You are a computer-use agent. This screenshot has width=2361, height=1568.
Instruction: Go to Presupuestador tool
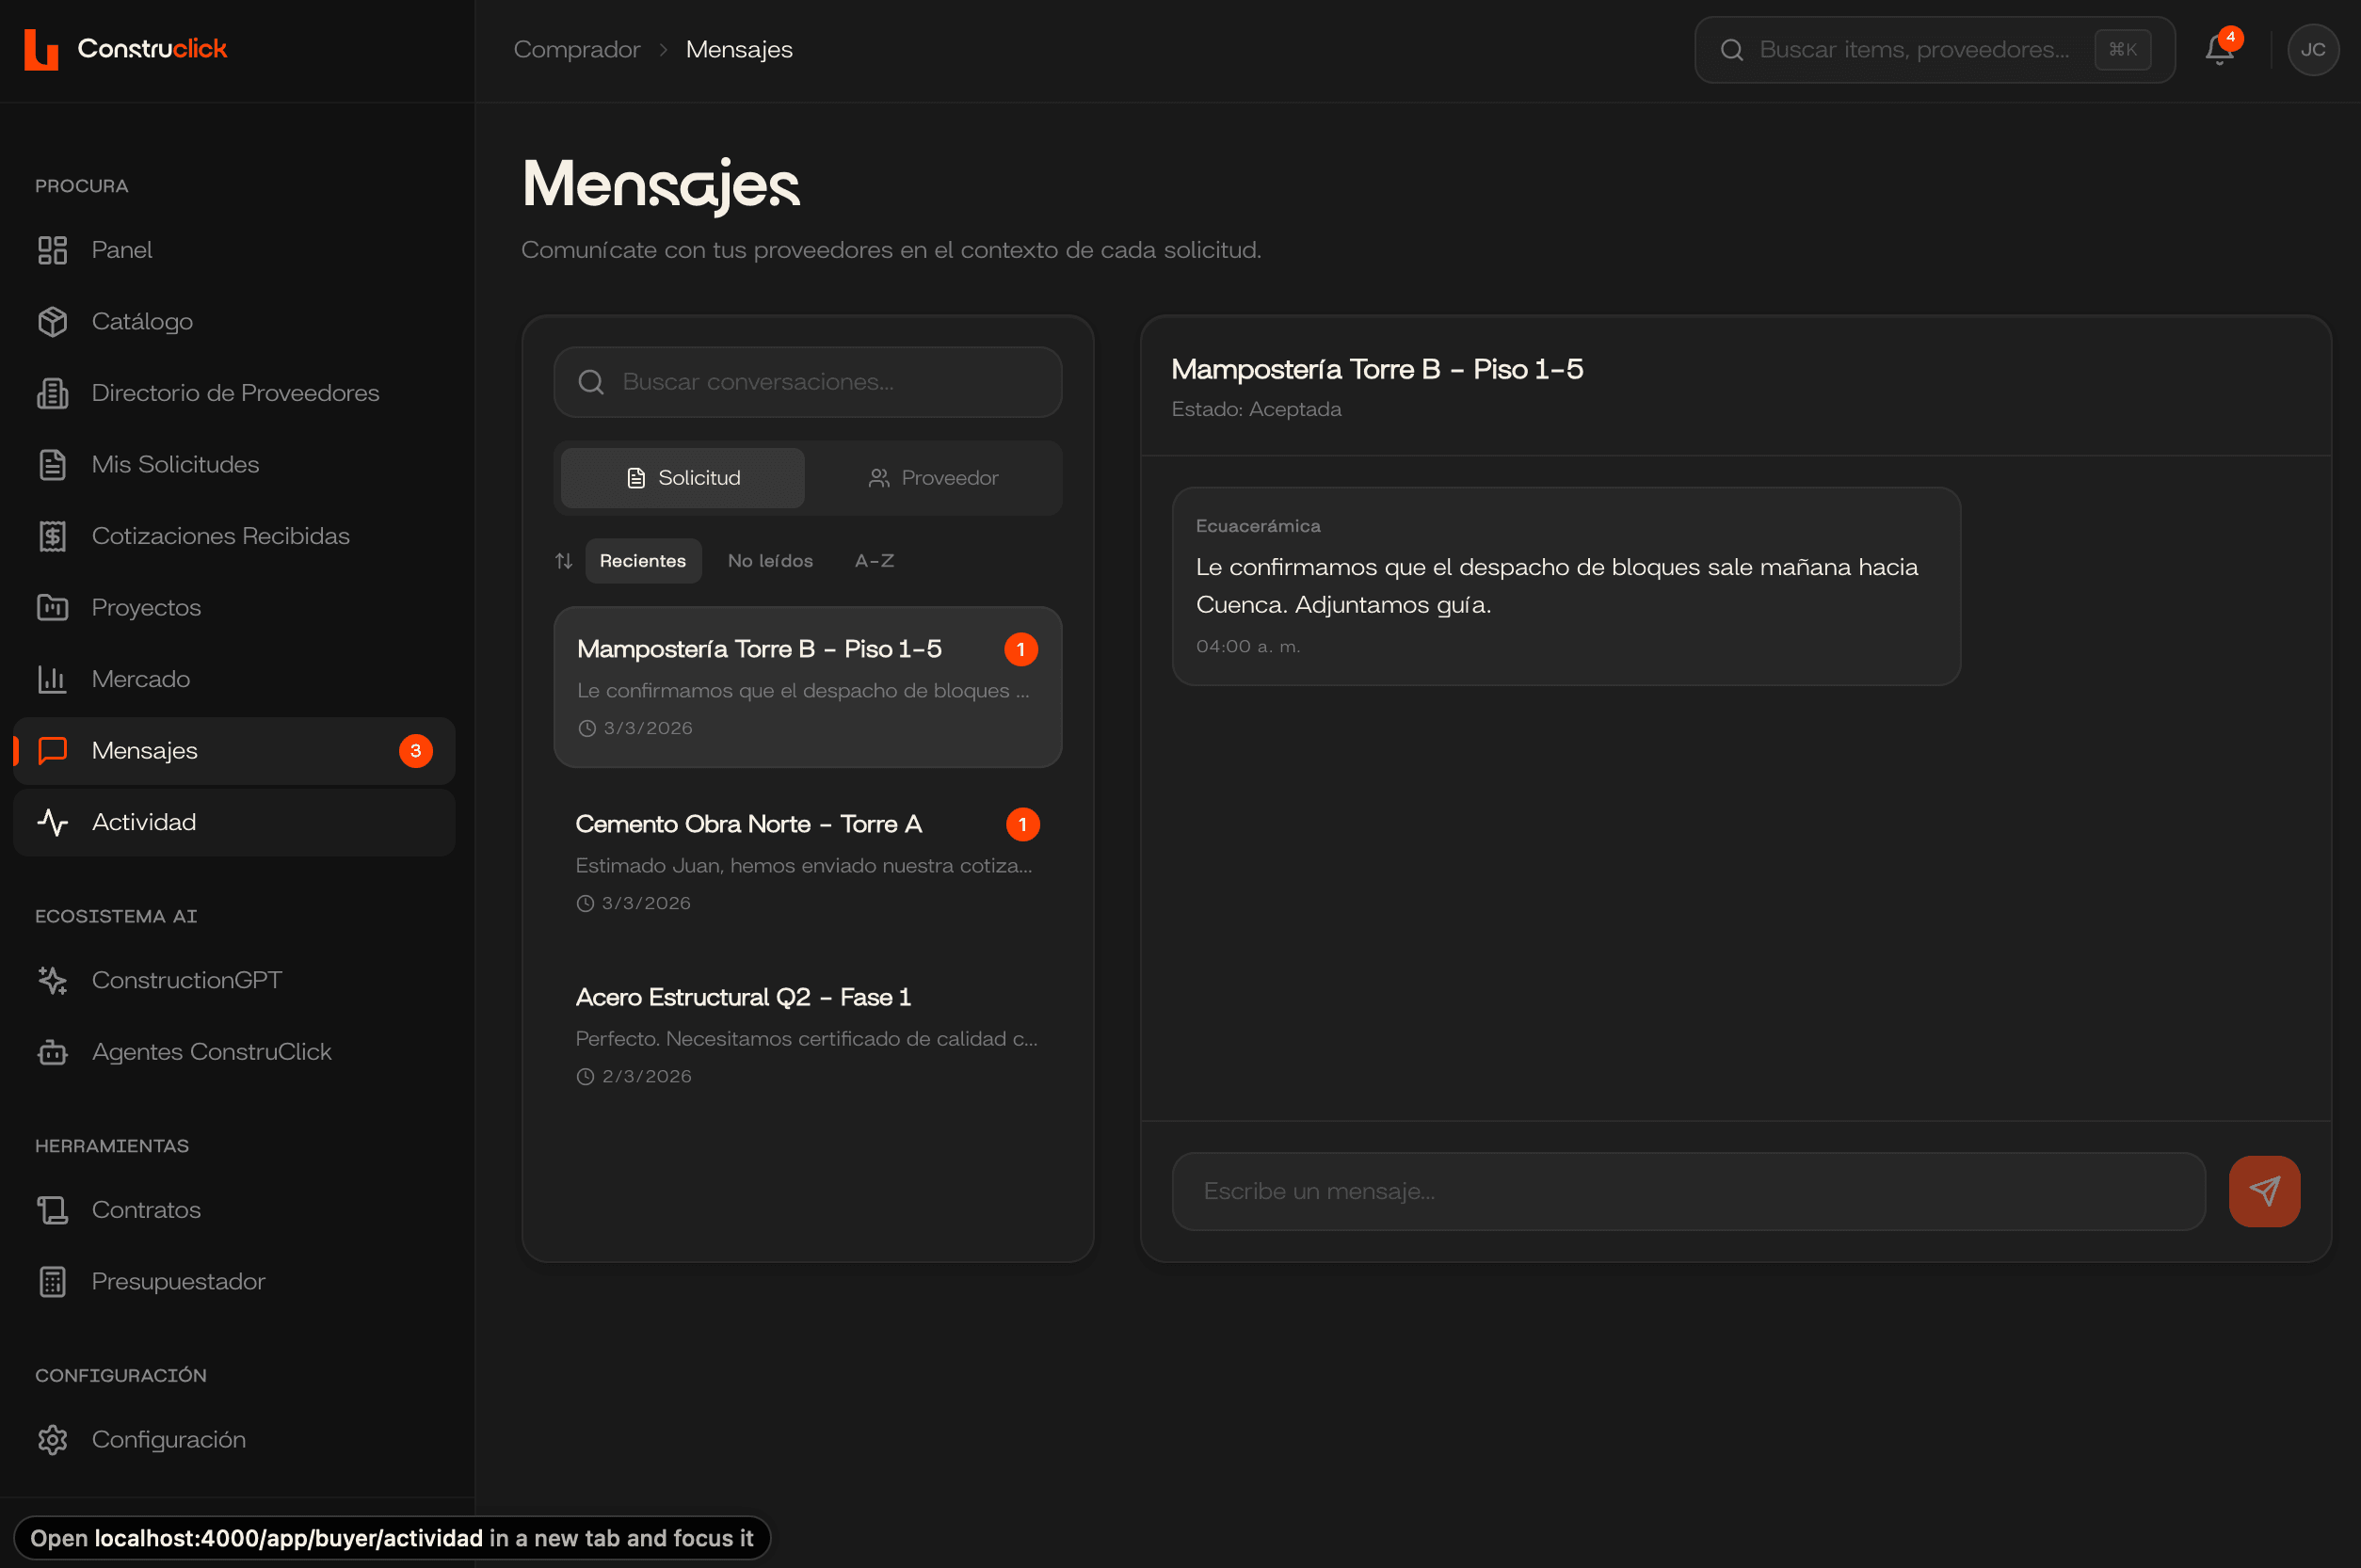(234, 1281)
